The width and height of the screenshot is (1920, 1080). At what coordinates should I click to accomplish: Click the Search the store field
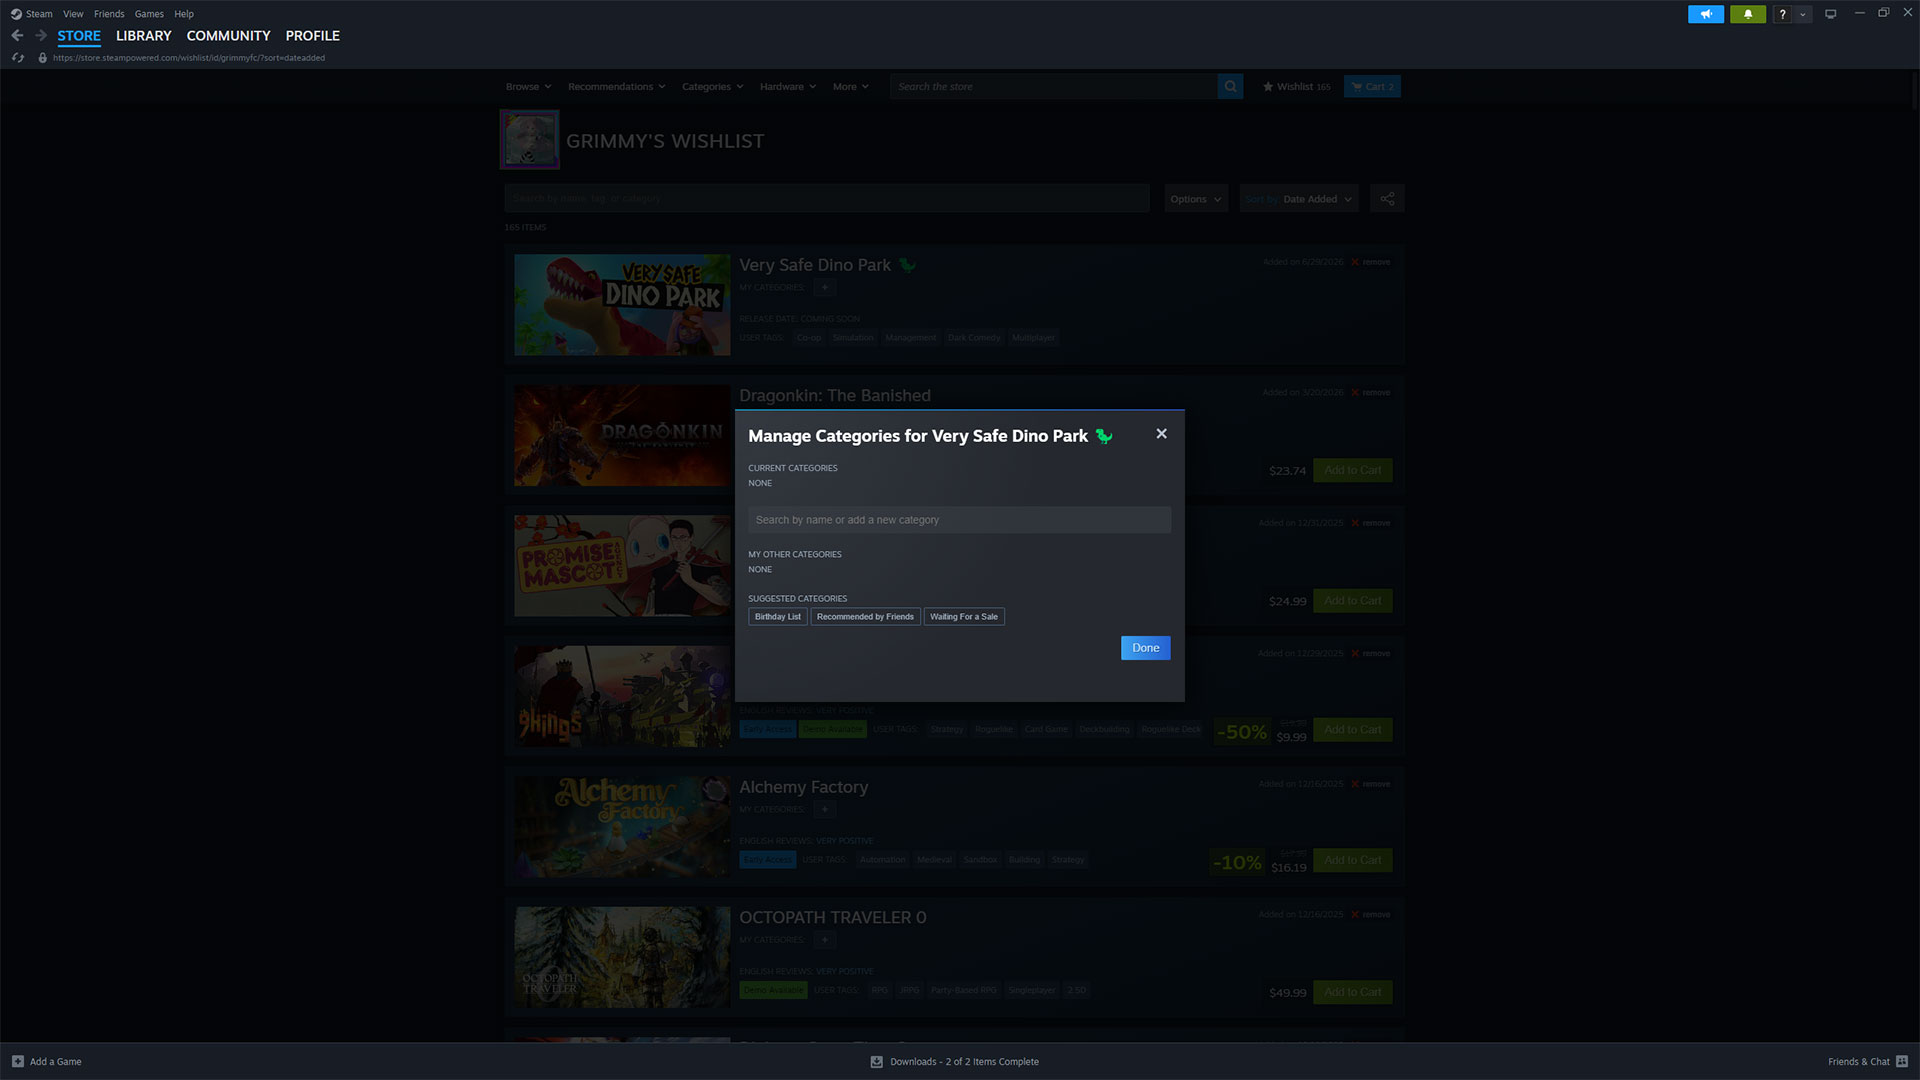click(1054, 87)
